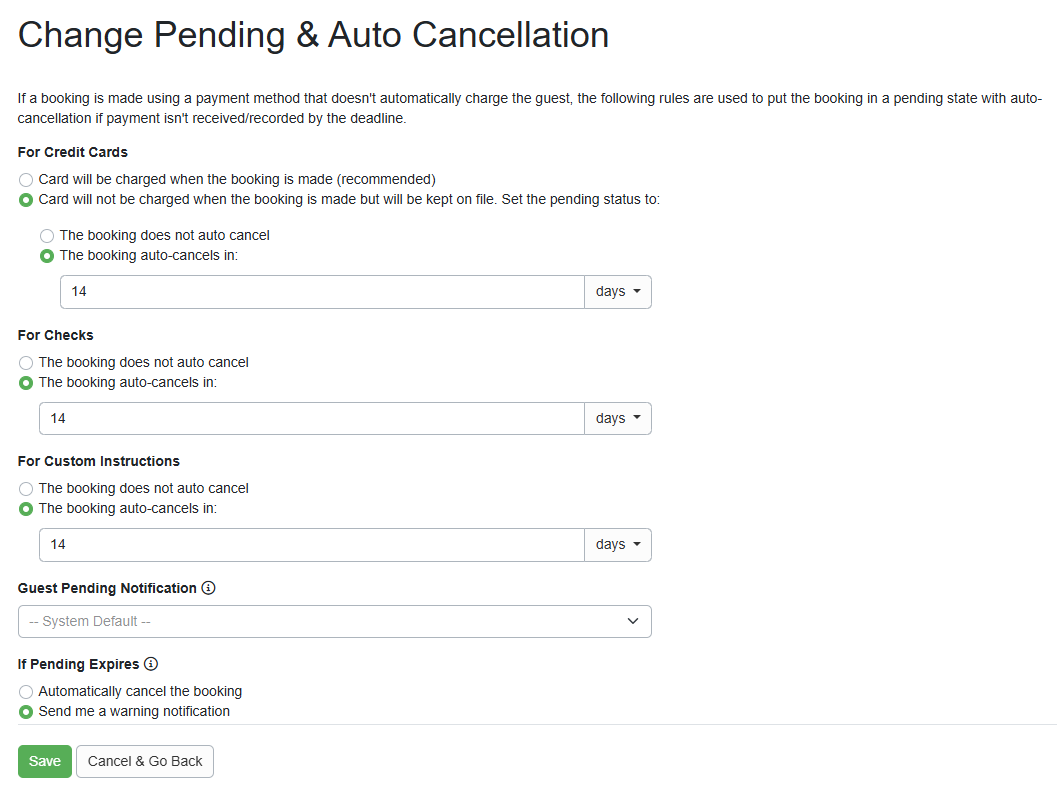Click the Checks auto-cancel days field
The image size is (1057, 790).
point(310,418)
